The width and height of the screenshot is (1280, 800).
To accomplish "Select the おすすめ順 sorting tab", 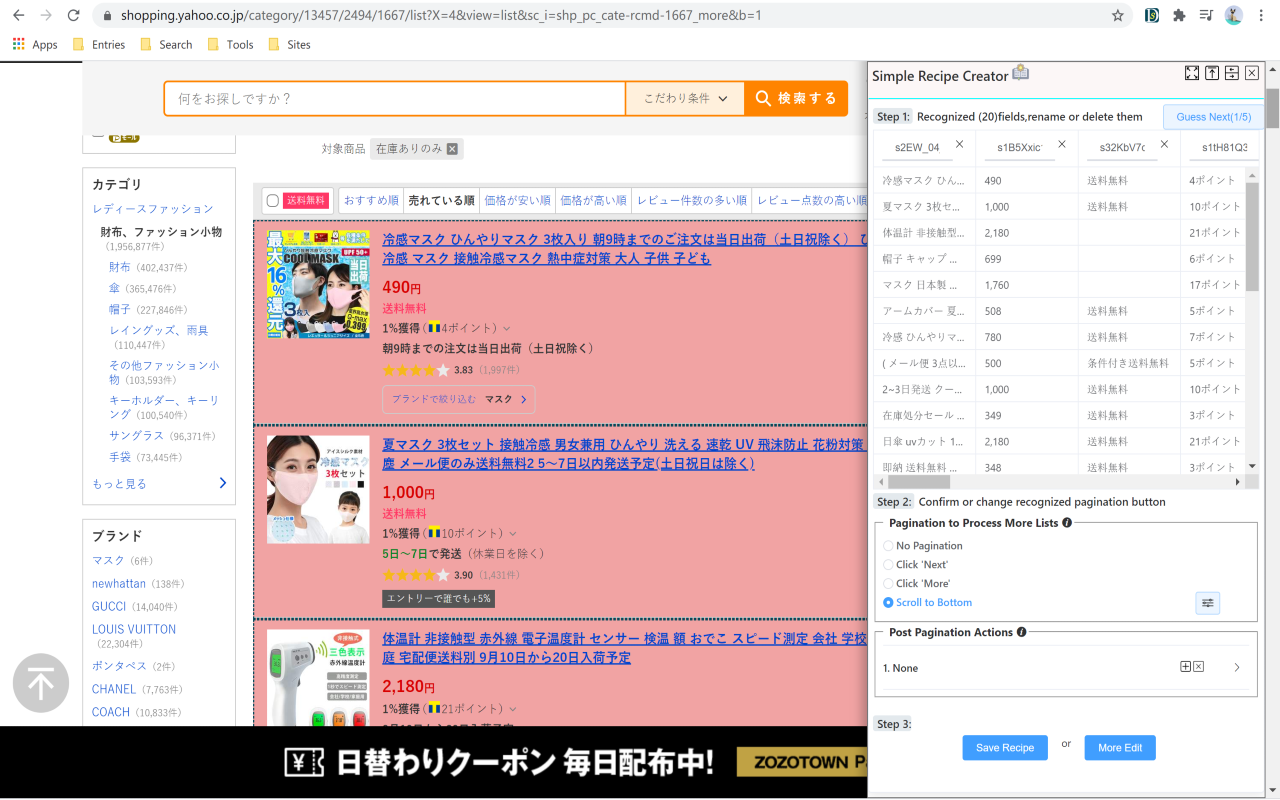I will pyautogui.click(x=370, y=199).
